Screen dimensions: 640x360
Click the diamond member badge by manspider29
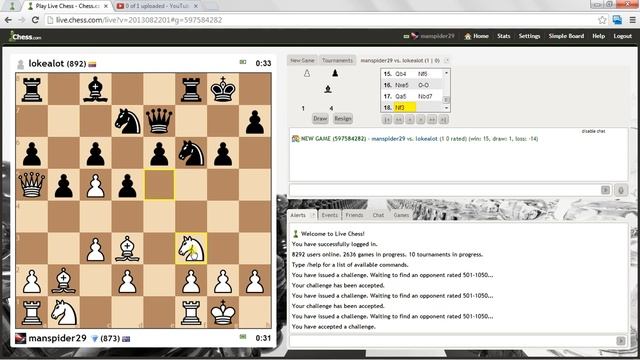point(94,338)
